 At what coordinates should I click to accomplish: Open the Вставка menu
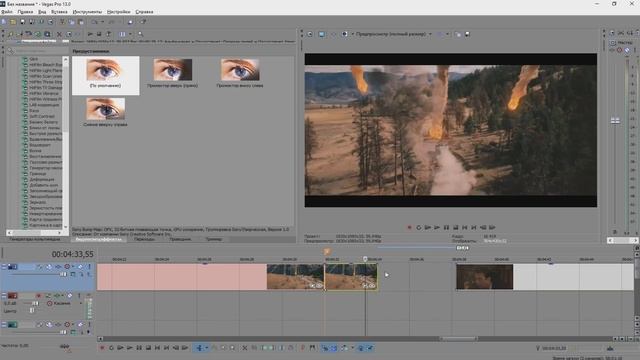click(x=59, y=12)
